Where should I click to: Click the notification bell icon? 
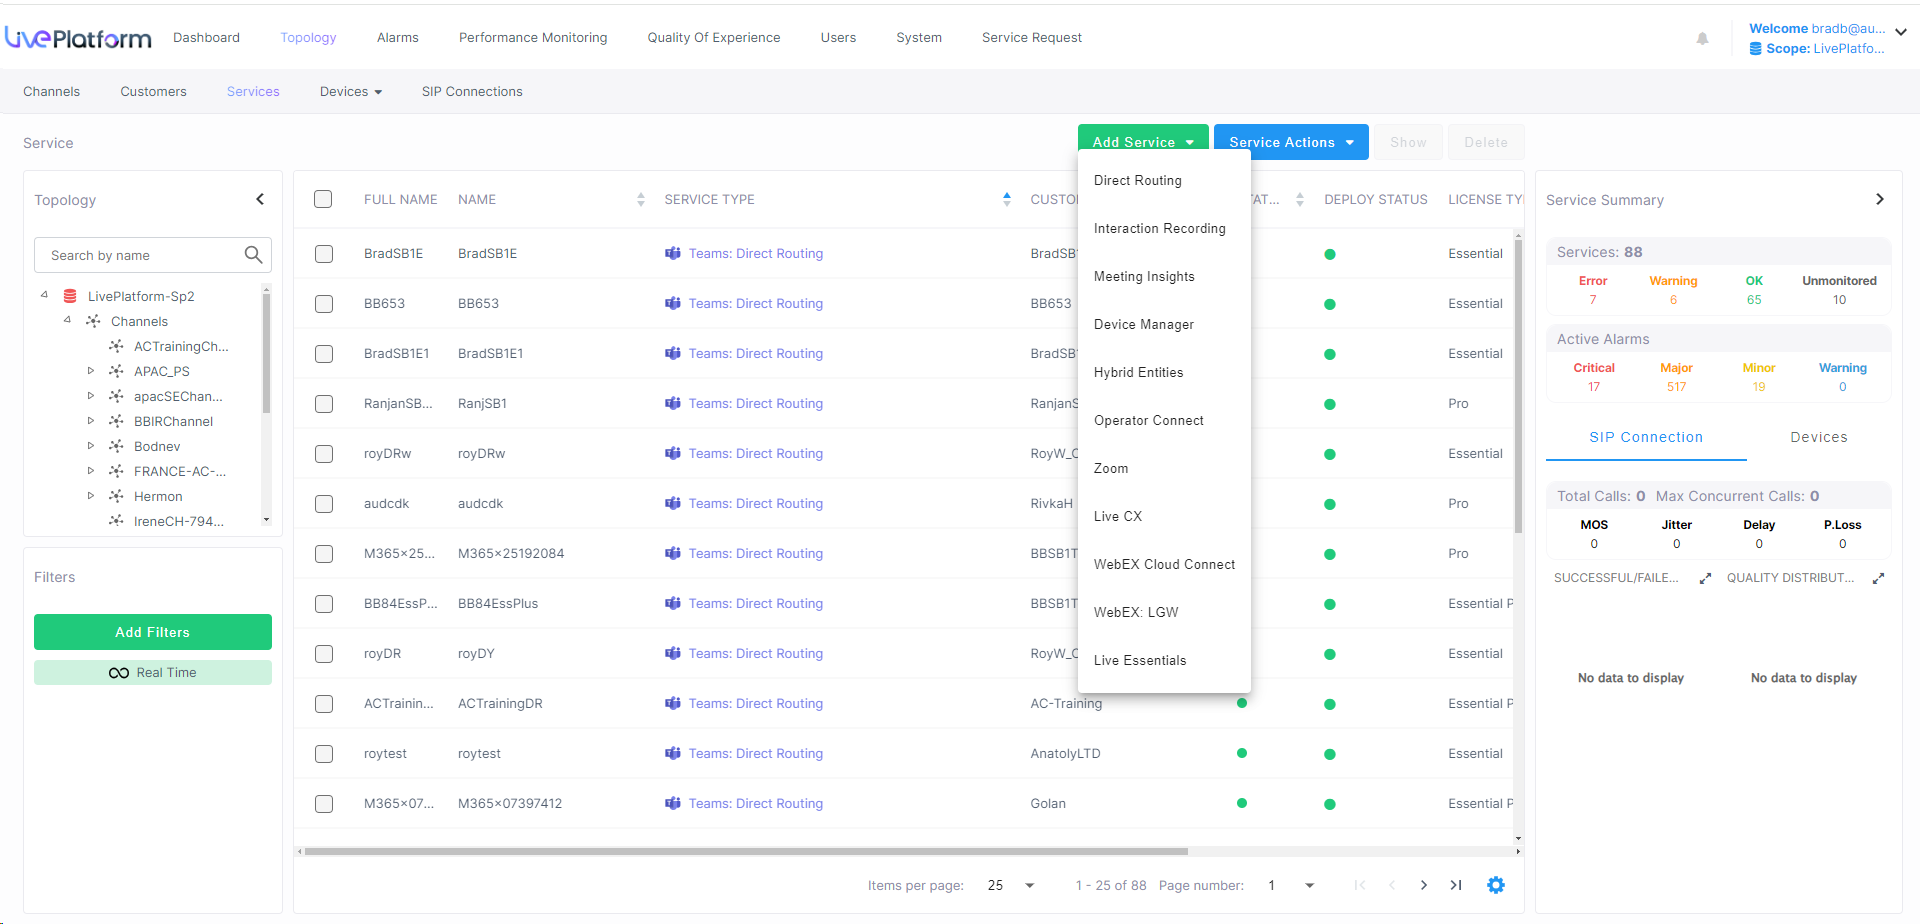(x=1702, y=39)
